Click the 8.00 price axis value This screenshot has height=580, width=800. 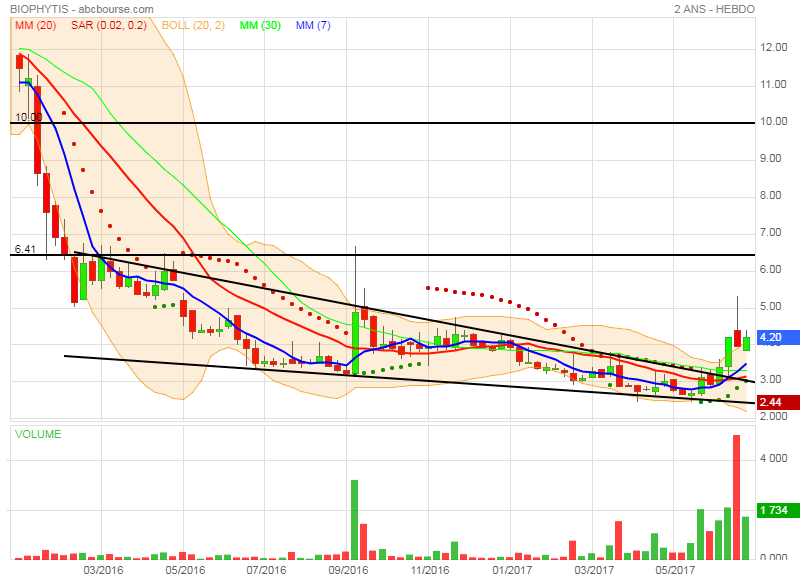click(x=770, y=195)
